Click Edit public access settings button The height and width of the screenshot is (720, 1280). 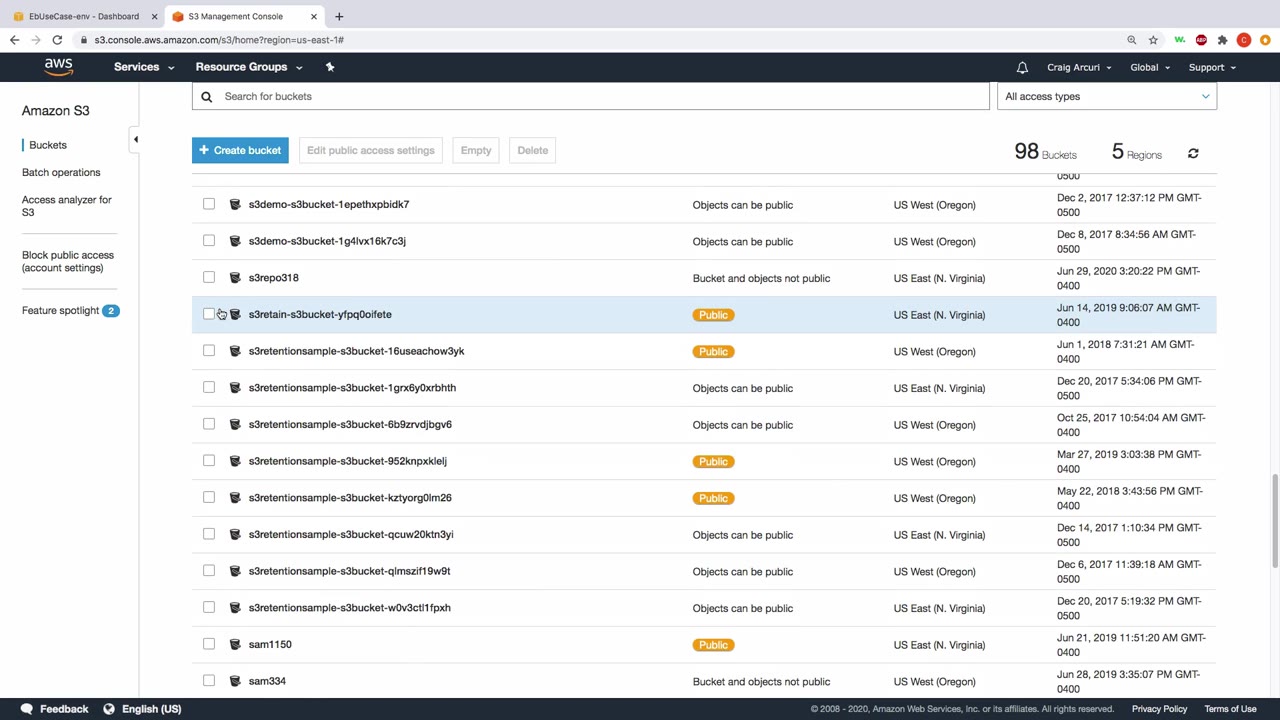point(371,150)
